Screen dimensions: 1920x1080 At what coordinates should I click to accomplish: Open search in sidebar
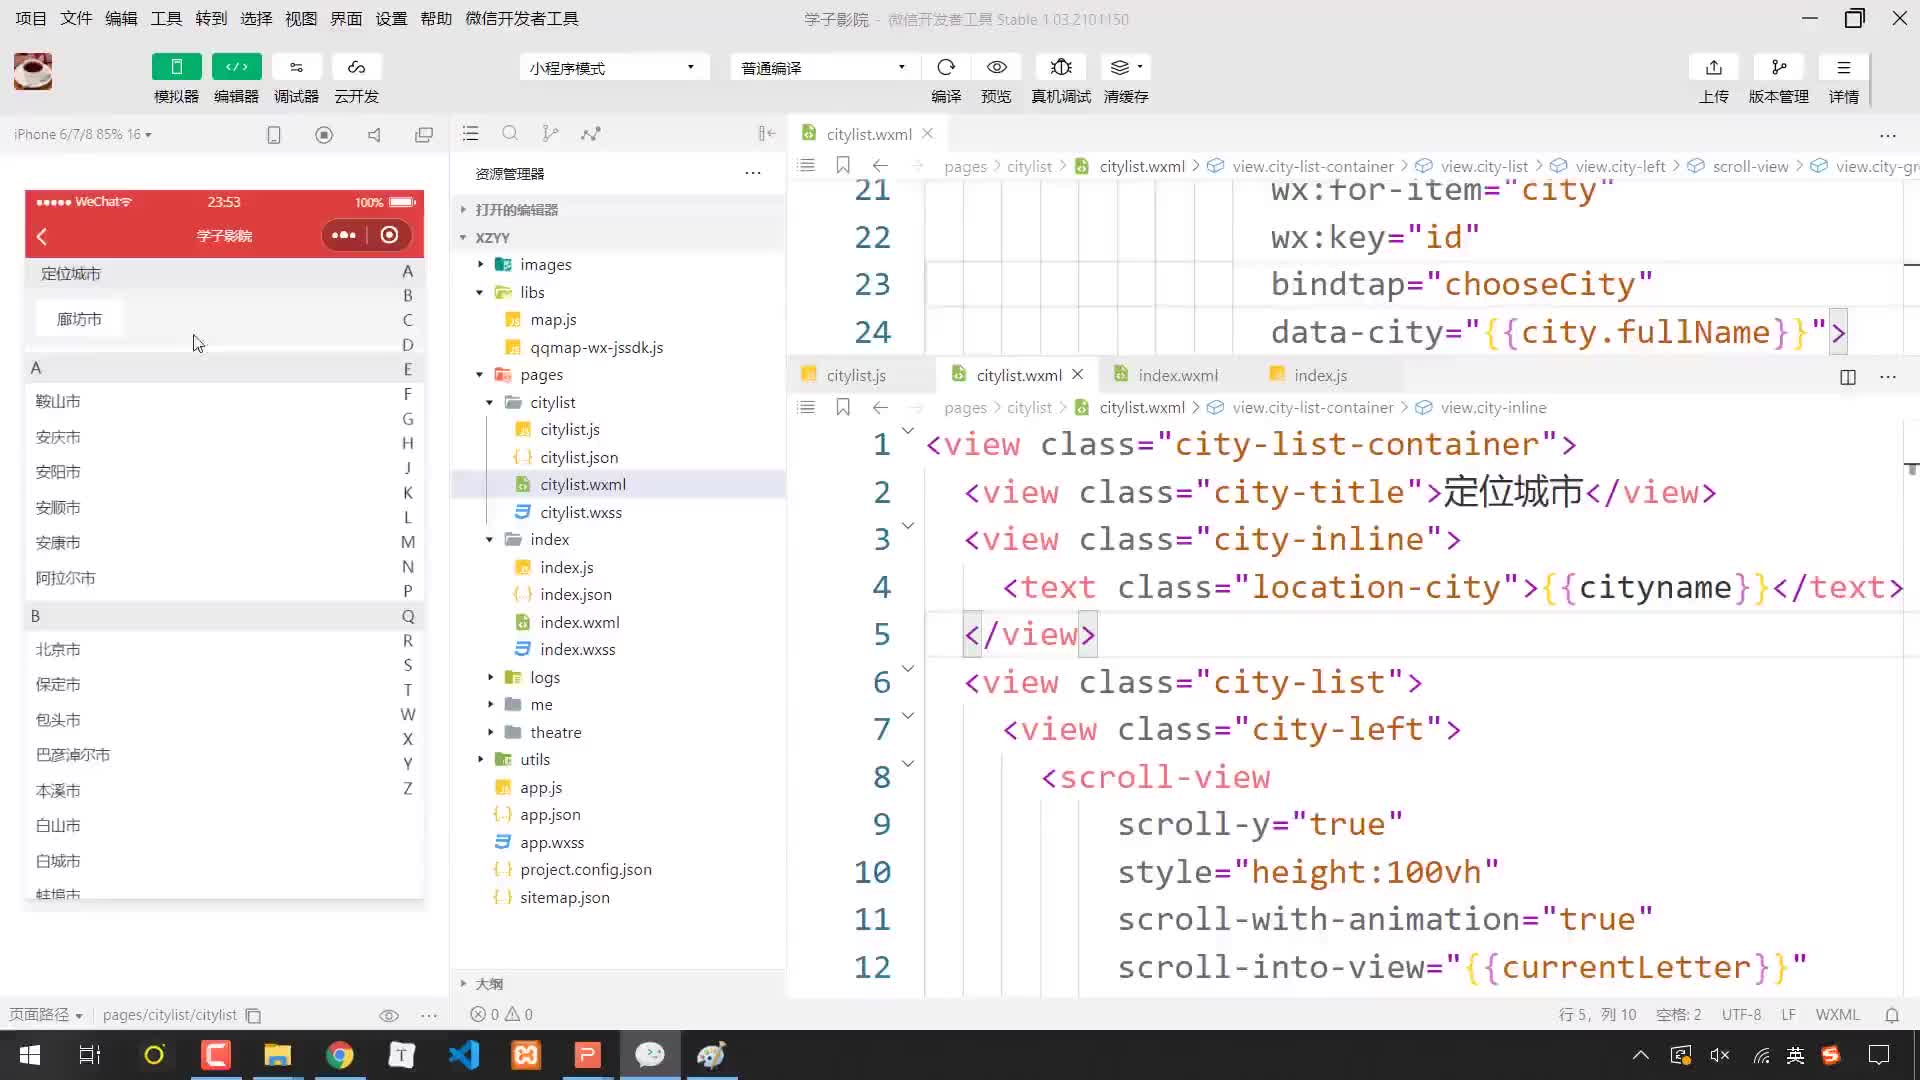click(510, 133)
